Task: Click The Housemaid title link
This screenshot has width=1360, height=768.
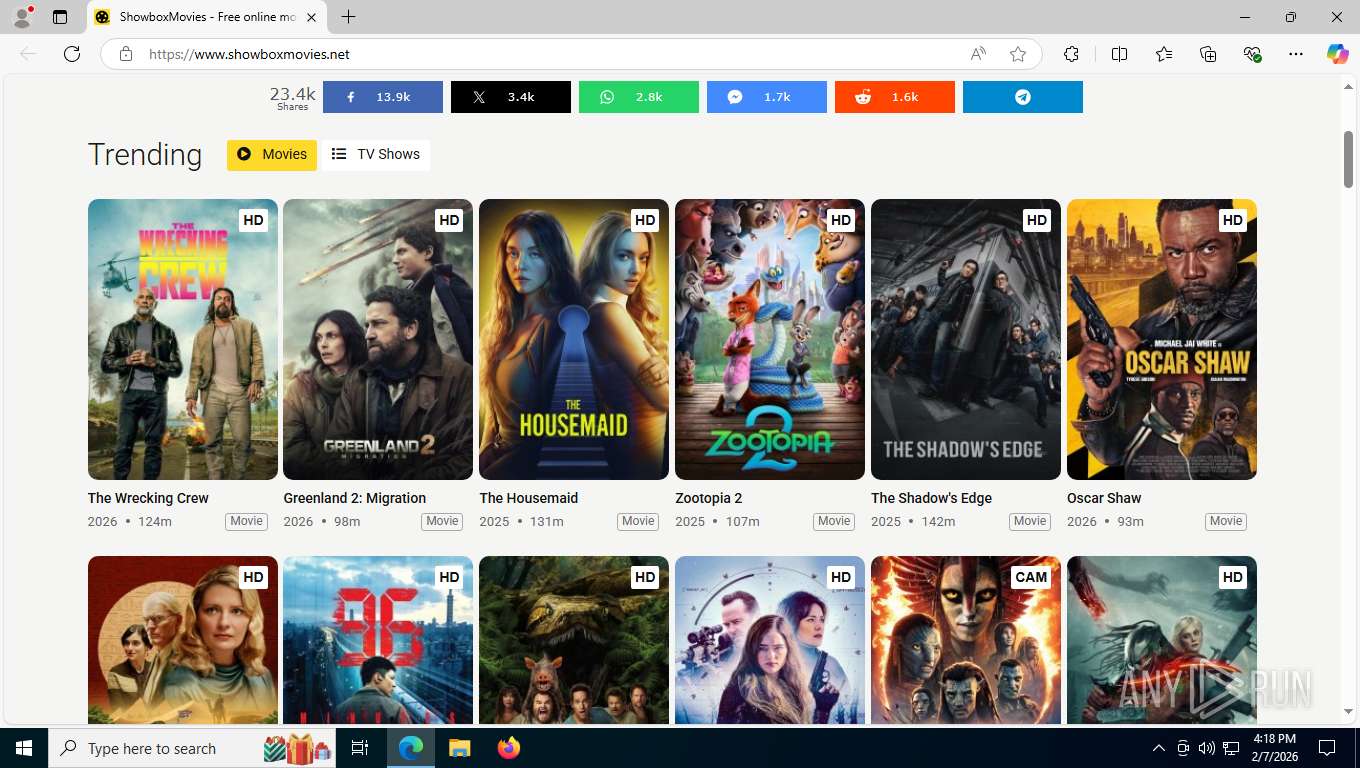Action: [x=529, y=498]
